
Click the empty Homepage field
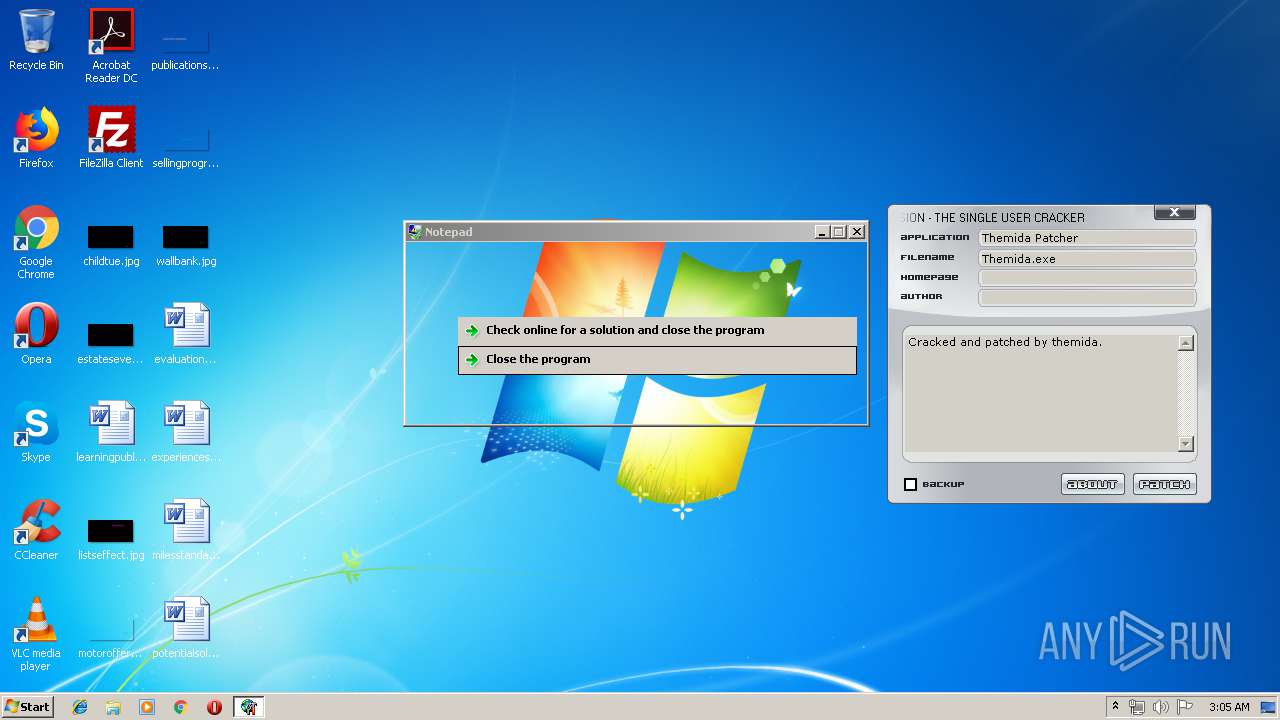pyautogui.click(x=1087, y=278)
